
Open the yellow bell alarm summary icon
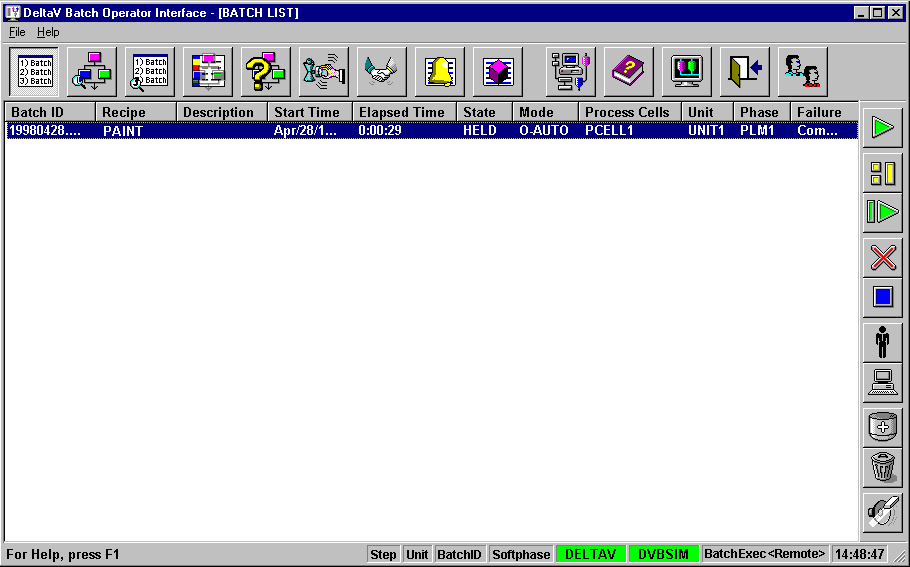point(440,72)
